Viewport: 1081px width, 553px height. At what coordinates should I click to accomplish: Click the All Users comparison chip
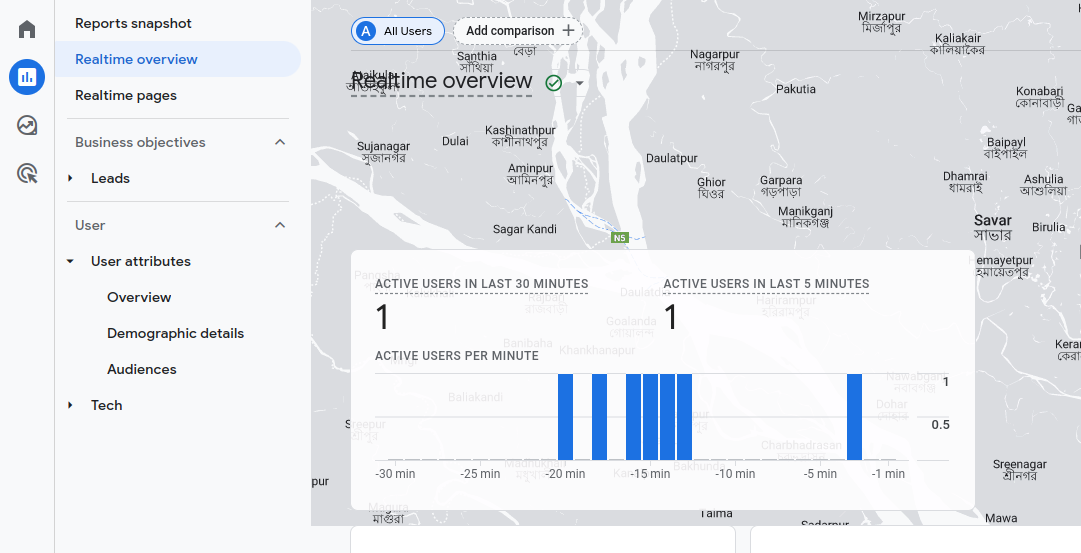click(398, 31)
